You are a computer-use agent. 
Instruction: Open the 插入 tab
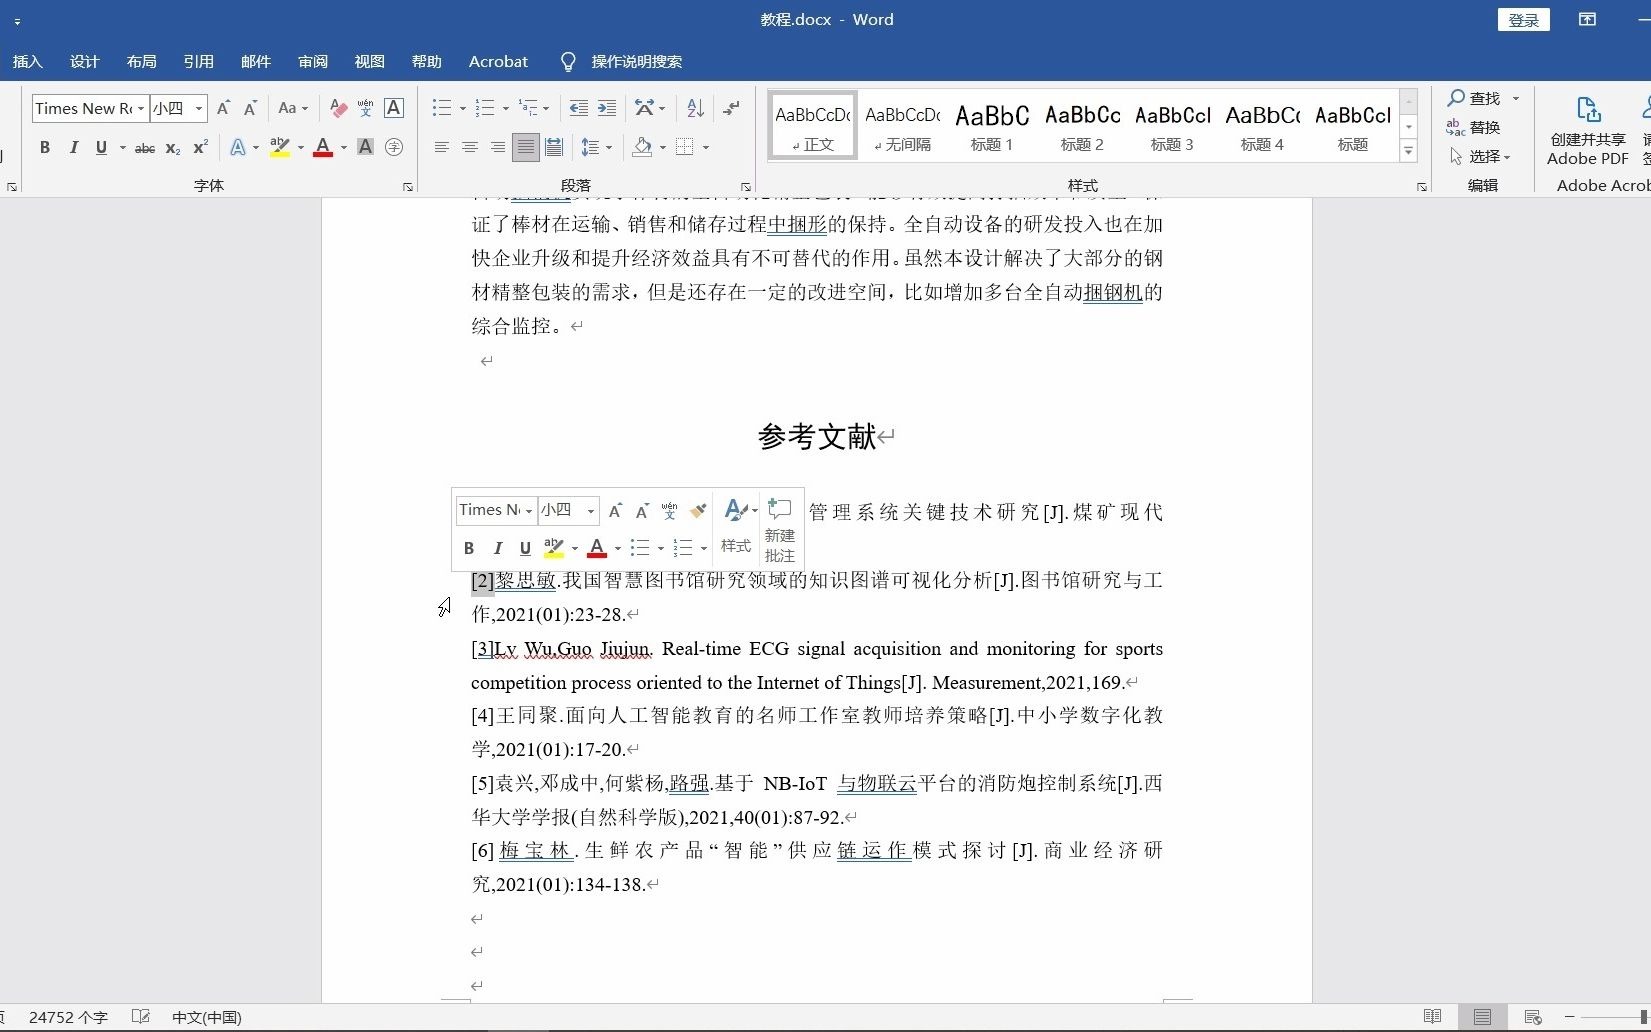[x=28, y=62]
